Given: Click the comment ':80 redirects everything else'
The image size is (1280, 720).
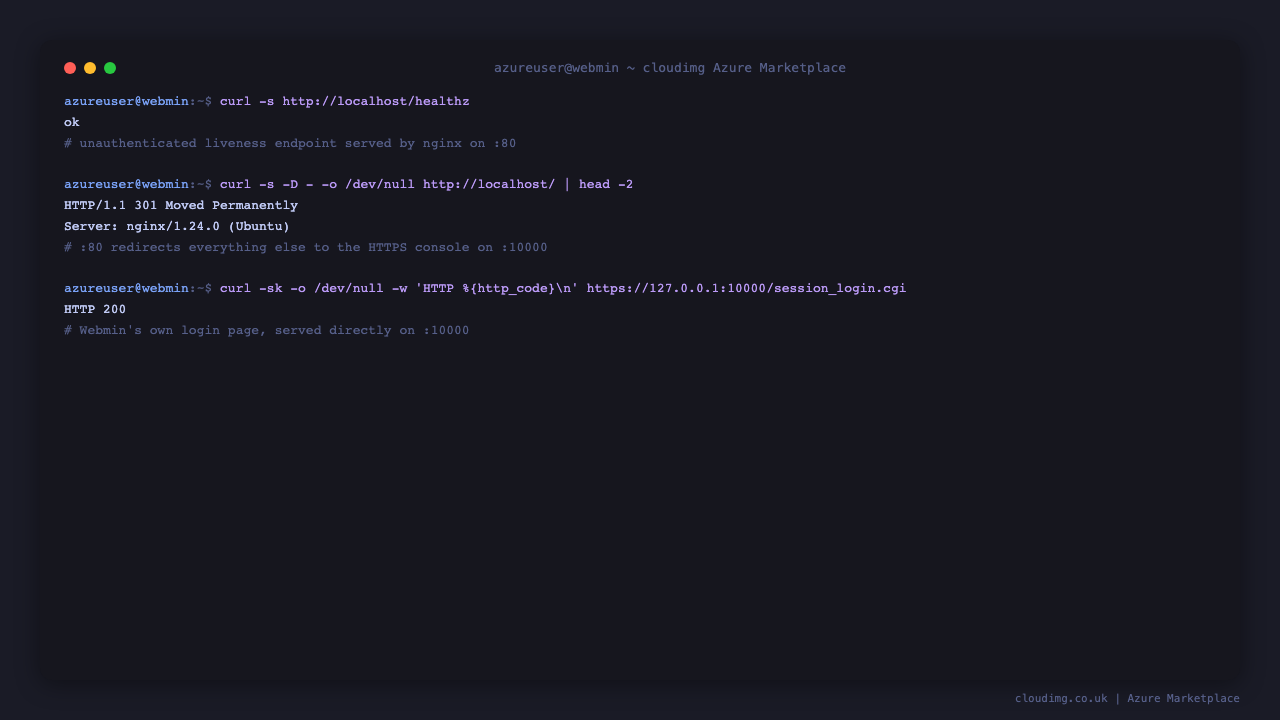Looking at the screenshot, I should (x=306, y=247).
